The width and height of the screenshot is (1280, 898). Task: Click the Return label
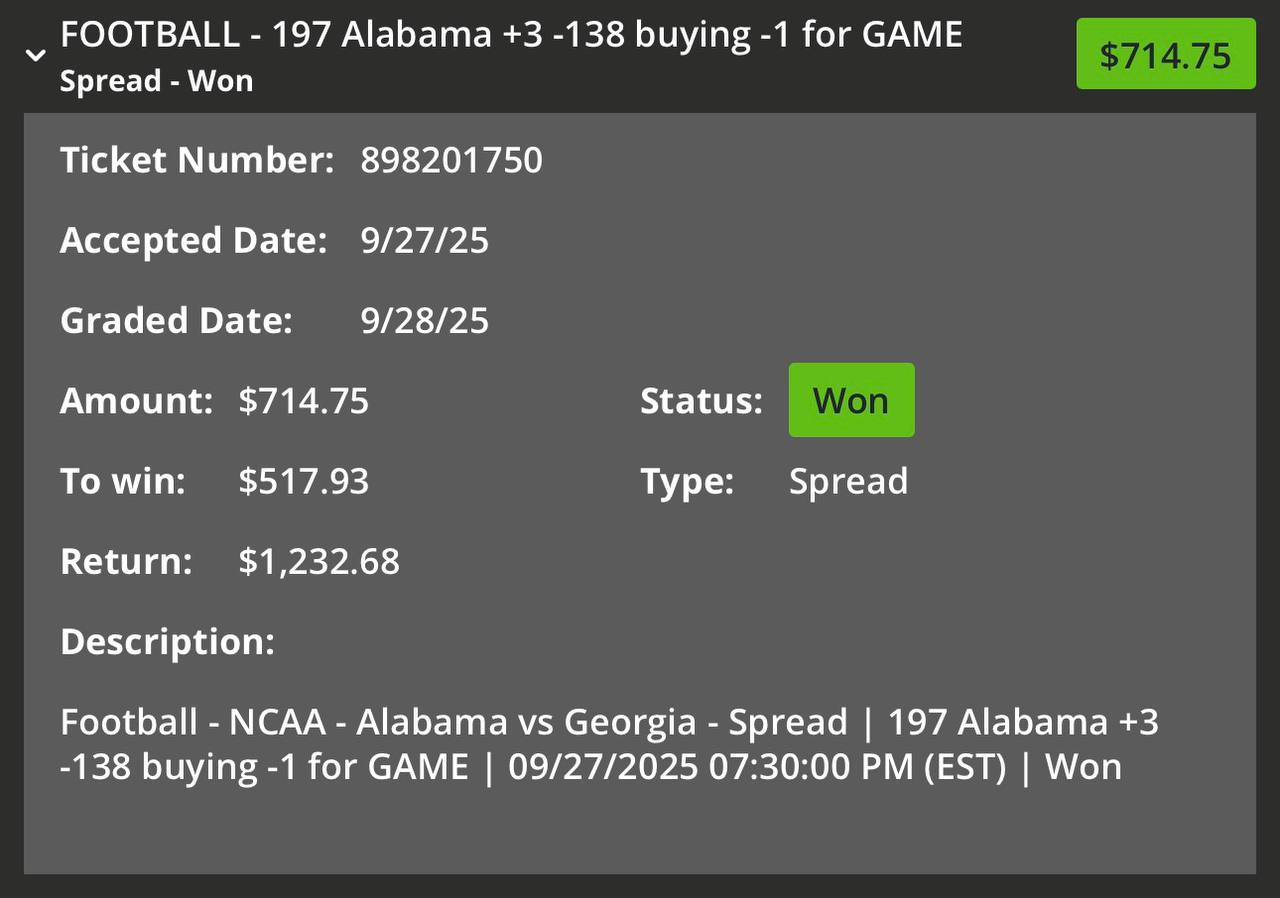pyautogui.click(x=126, y=561)
